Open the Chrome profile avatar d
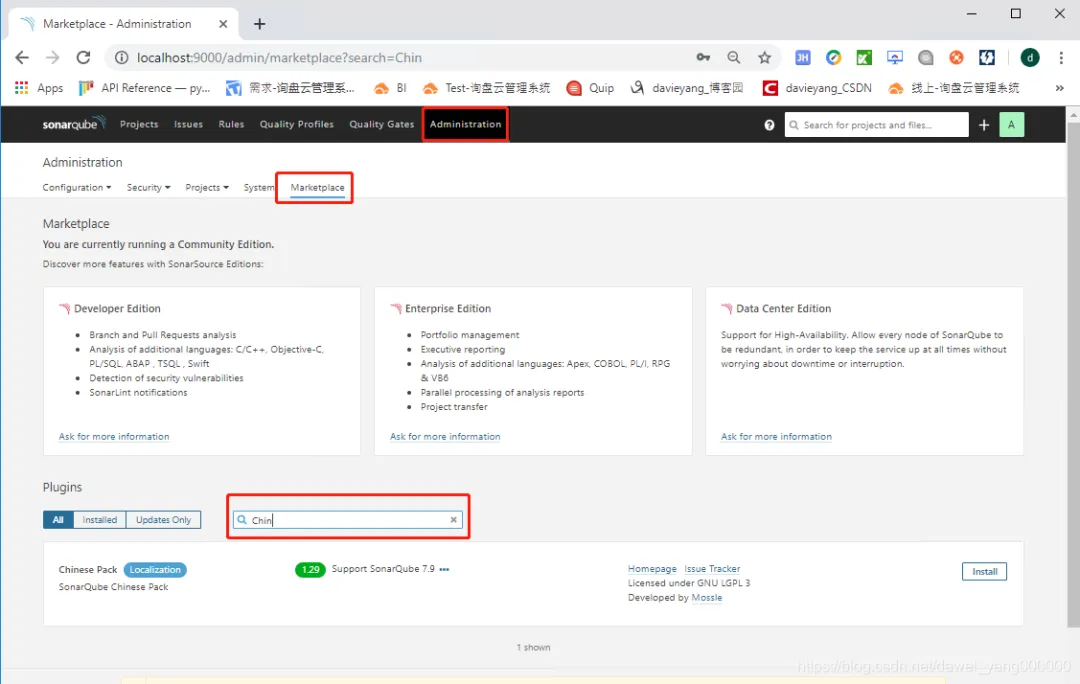The height and width of the screenshot is (684, 1080). (1030, 58)
